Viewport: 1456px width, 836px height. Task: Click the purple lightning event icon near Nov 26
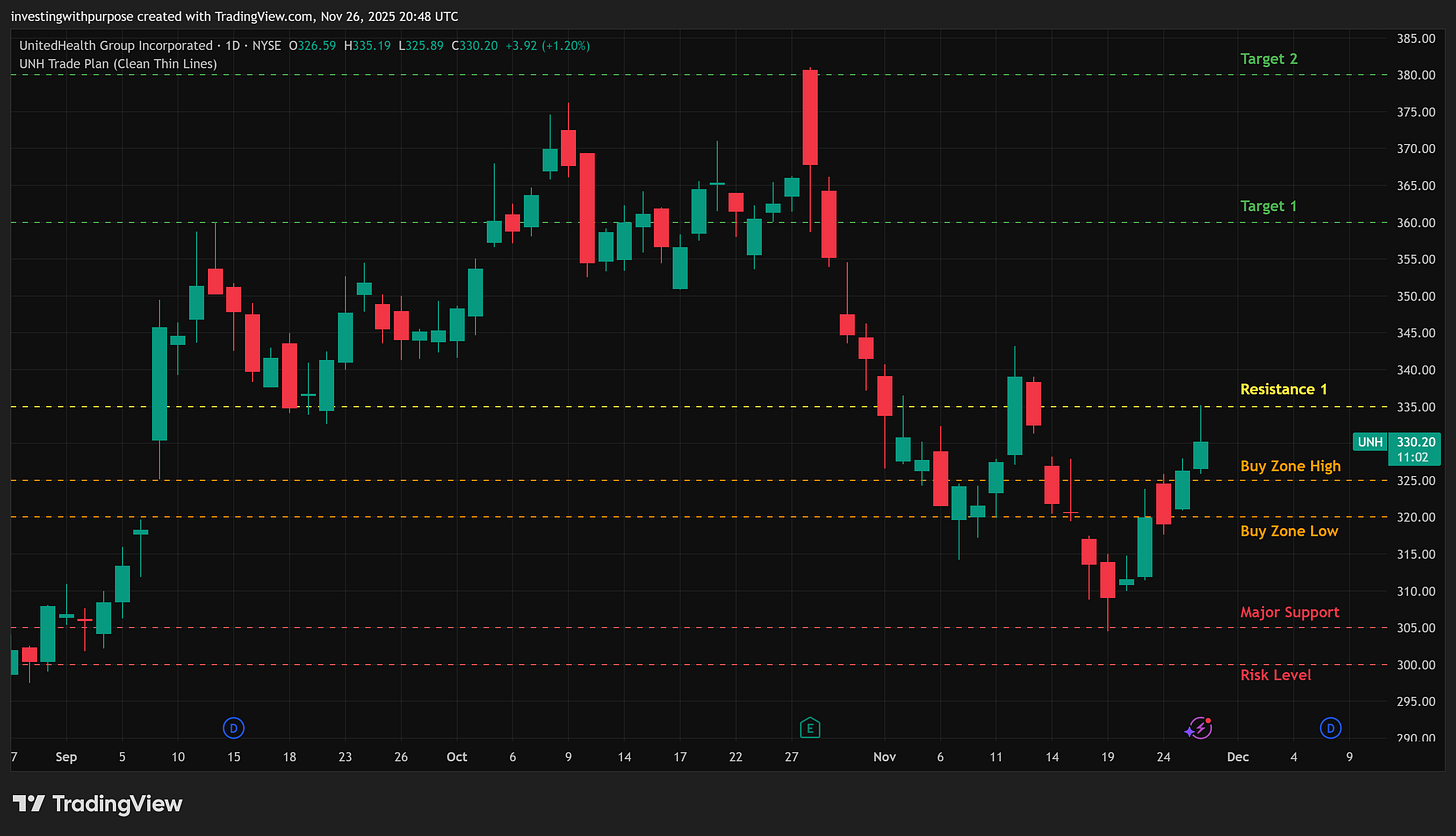[x=1199, y=728]
